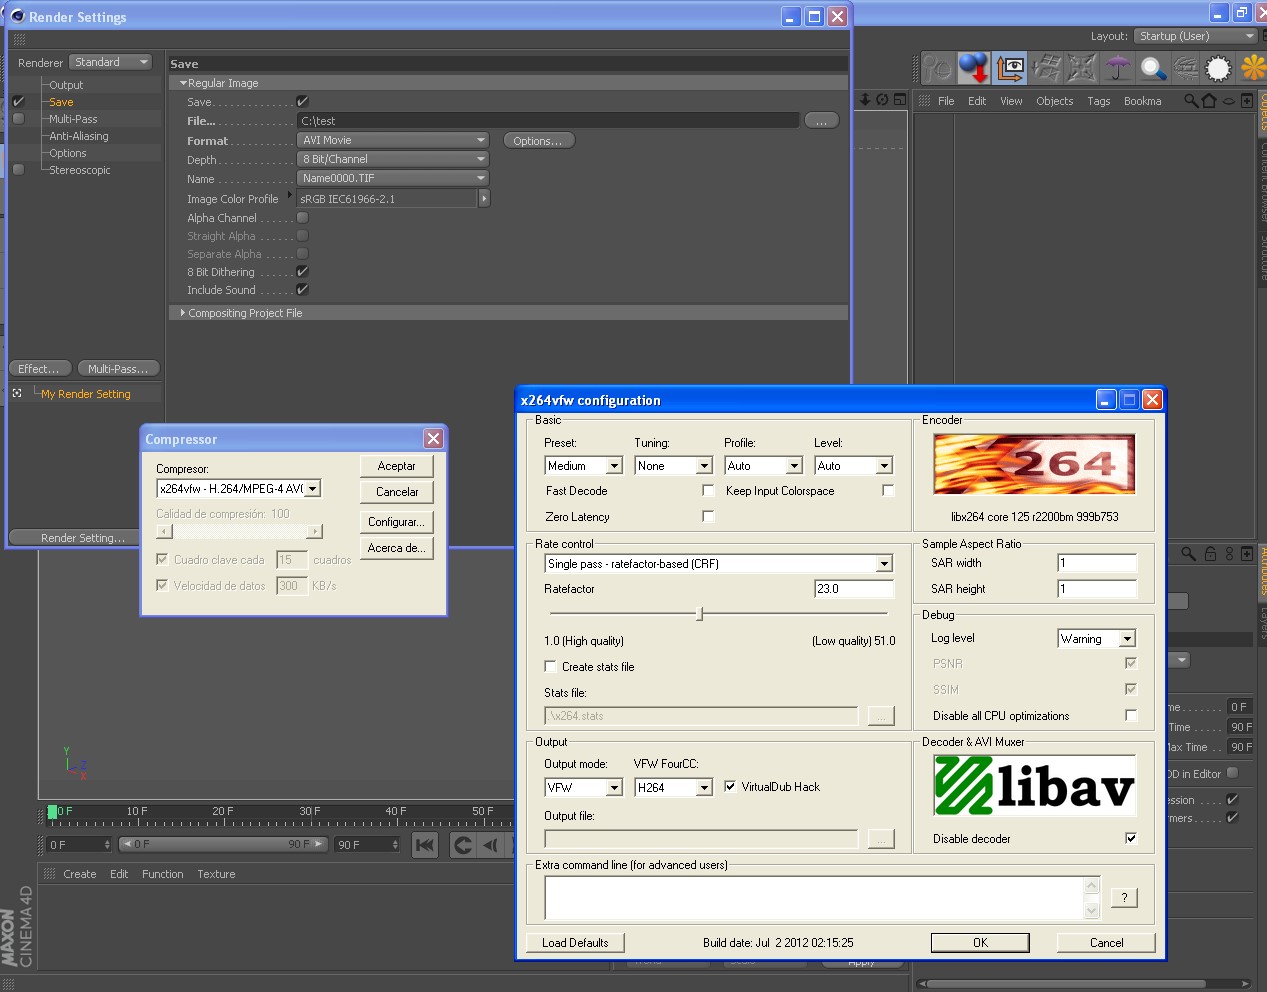The image size is (1267, 992).
Task: Select the axis with eye view icon
Action: (x=1010, y=68)
